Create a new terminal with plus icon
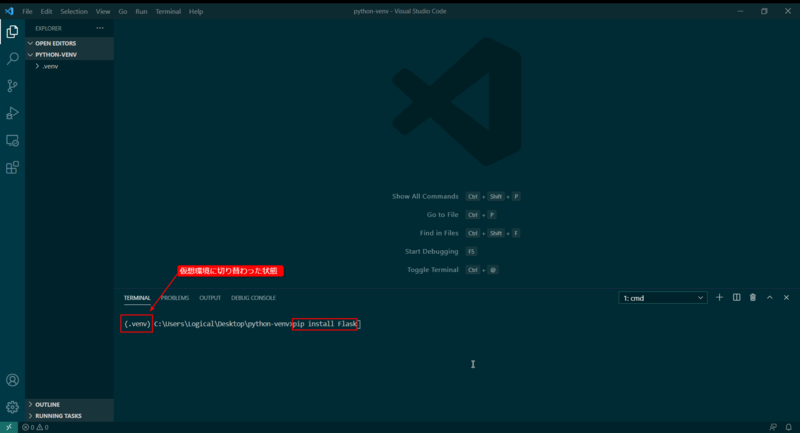This screenshot has width=800, height=433. pos(719,297)
